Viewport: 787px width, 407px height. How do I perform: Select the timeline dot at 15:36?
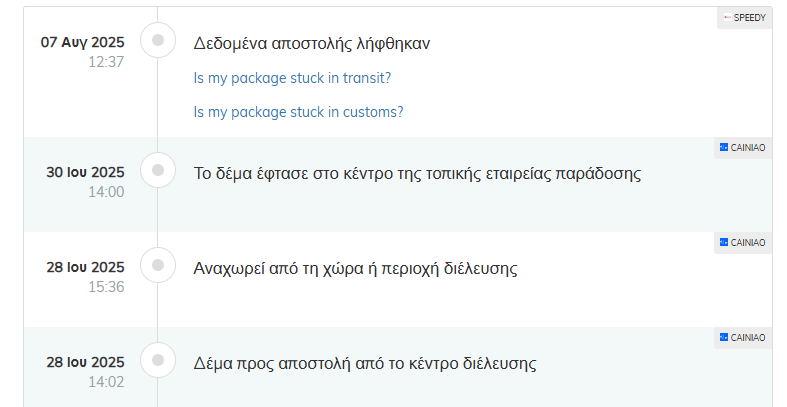pos(158,265)
